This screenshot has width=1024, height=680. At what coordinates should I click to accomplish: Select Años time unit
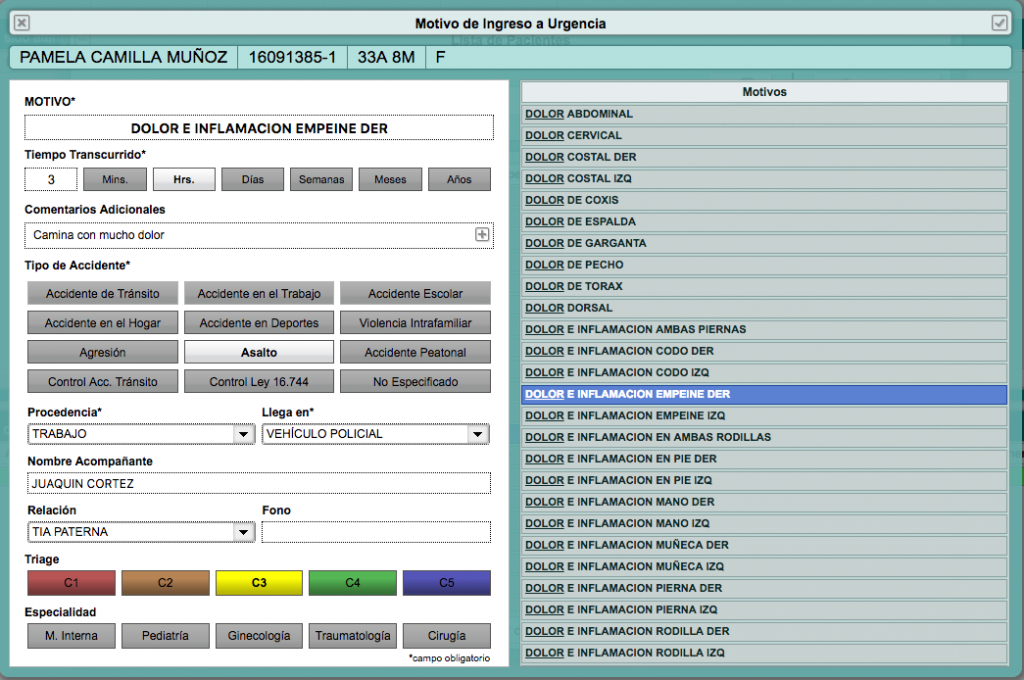[x=459, y=179]
